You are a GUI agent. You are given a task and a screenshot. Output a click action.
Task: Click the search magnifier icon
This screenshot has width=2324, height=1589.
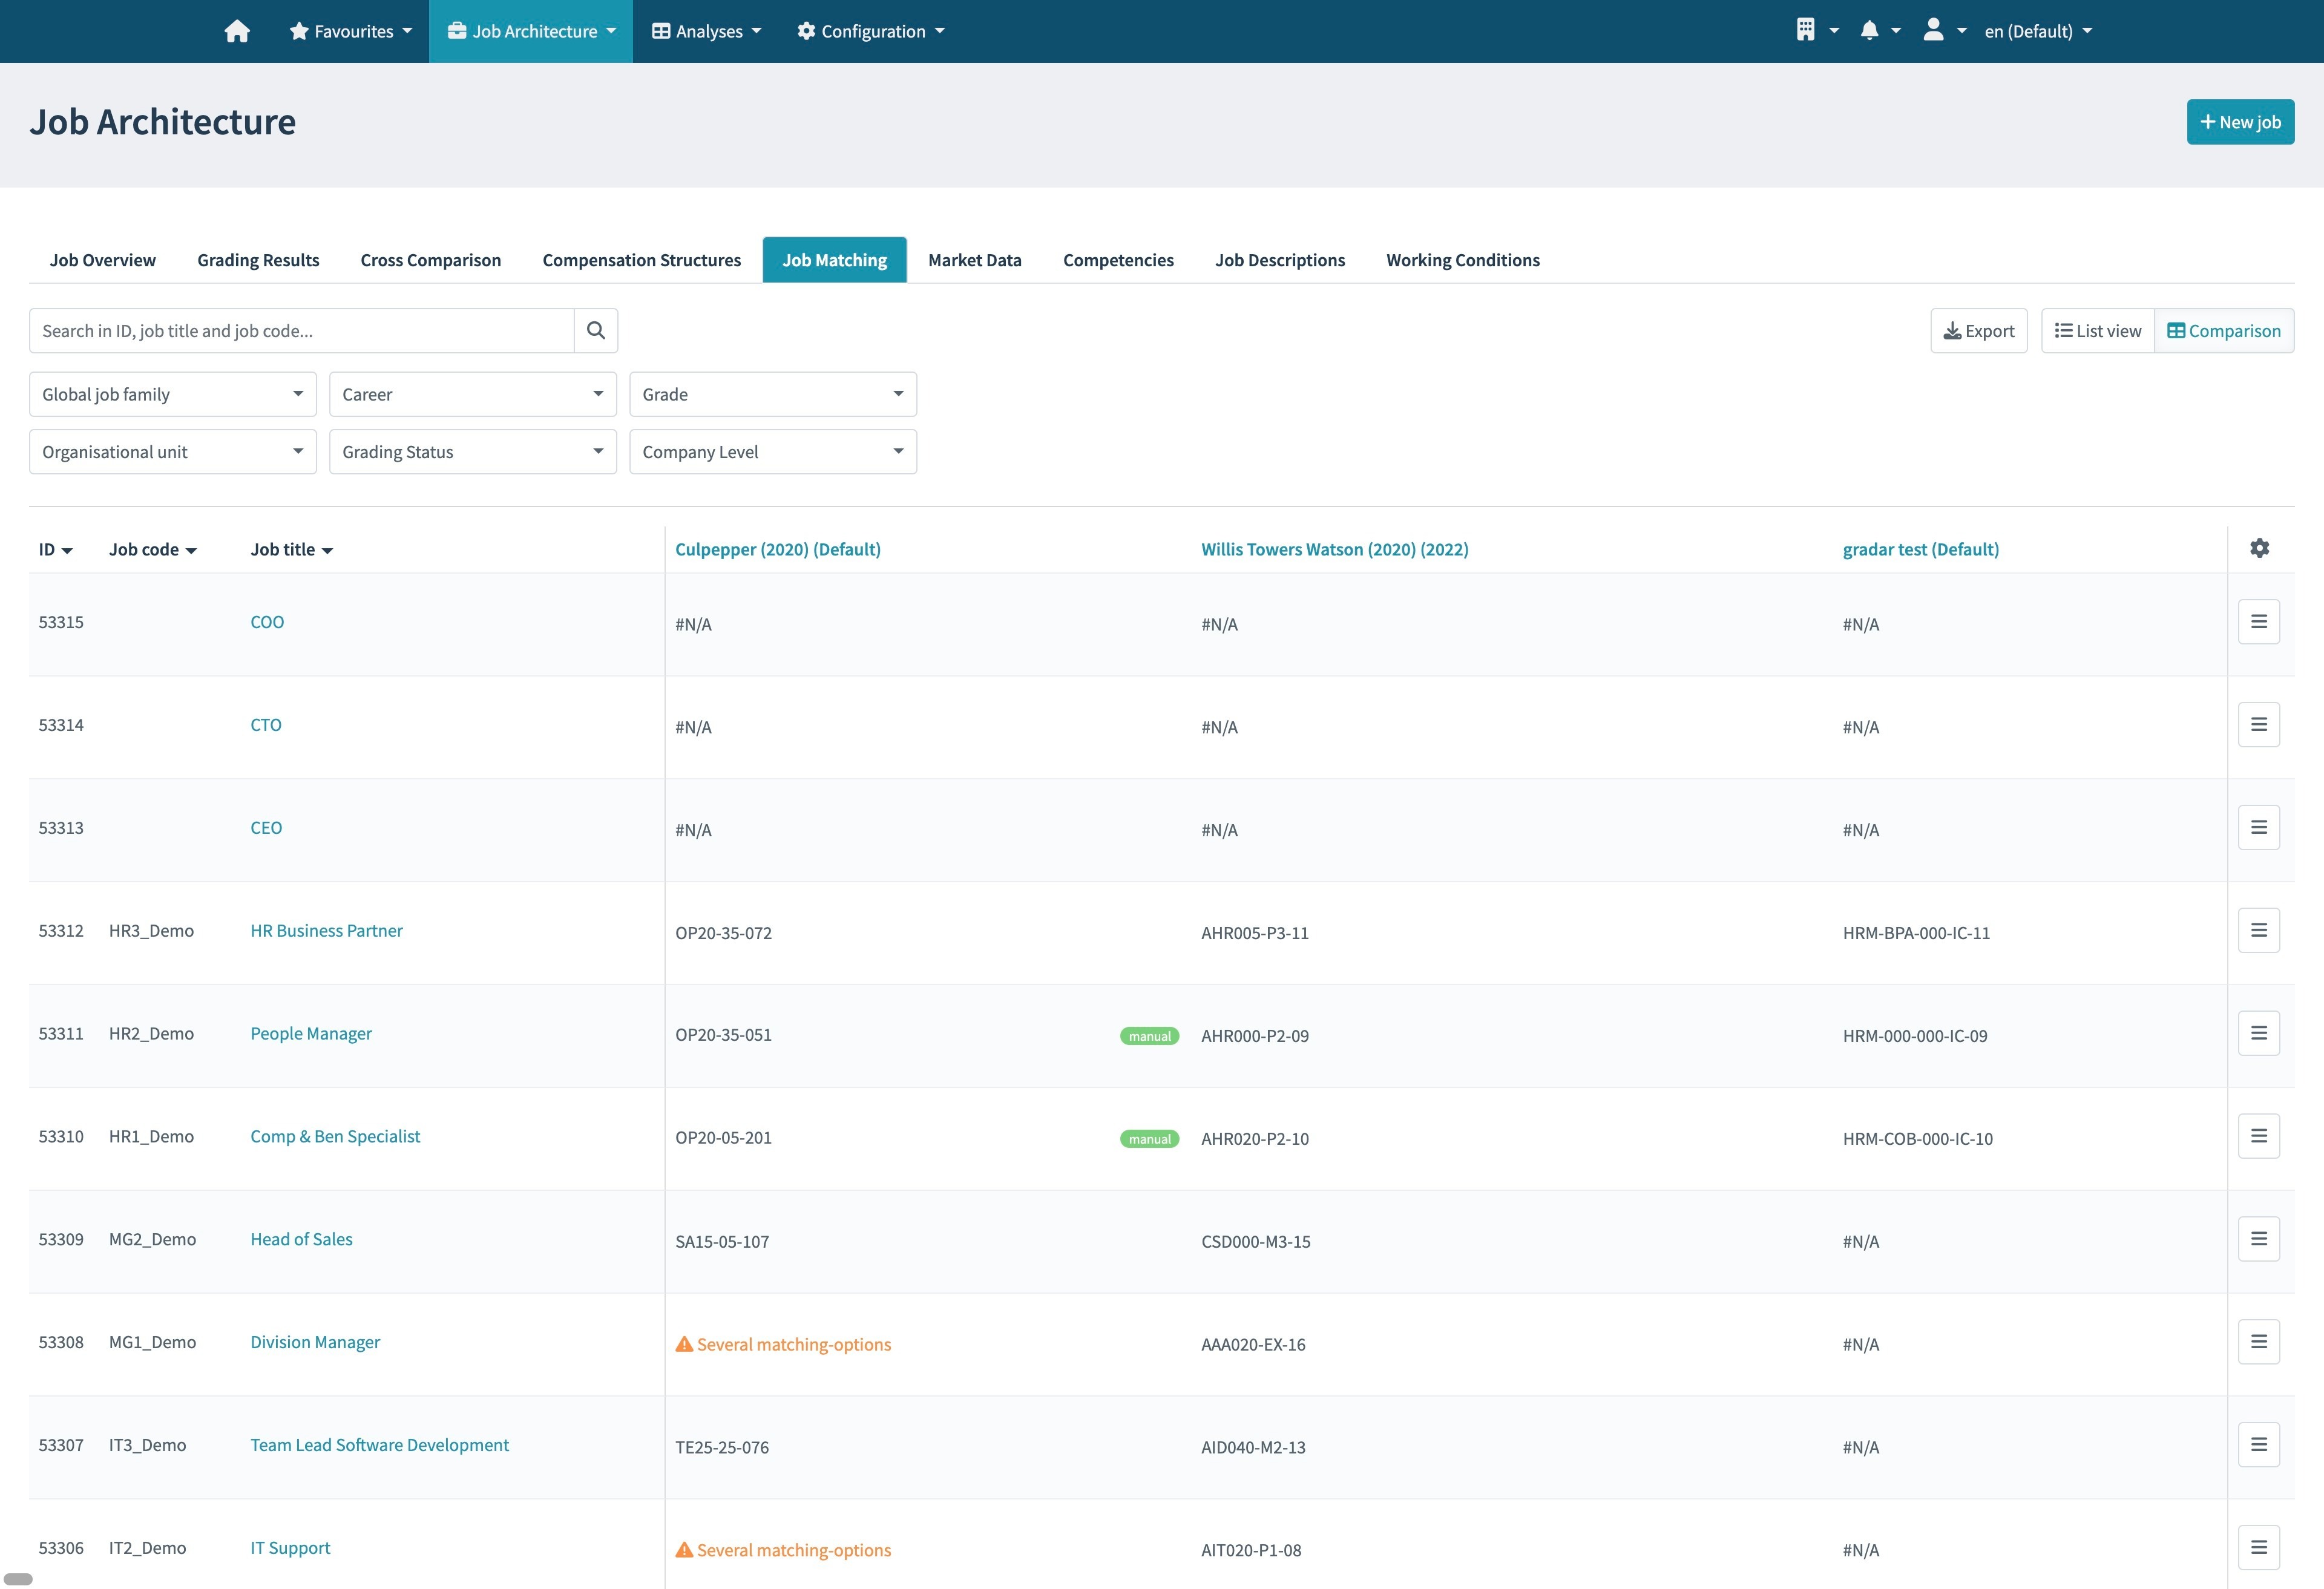pyautogui.click(x=596, y=329)
